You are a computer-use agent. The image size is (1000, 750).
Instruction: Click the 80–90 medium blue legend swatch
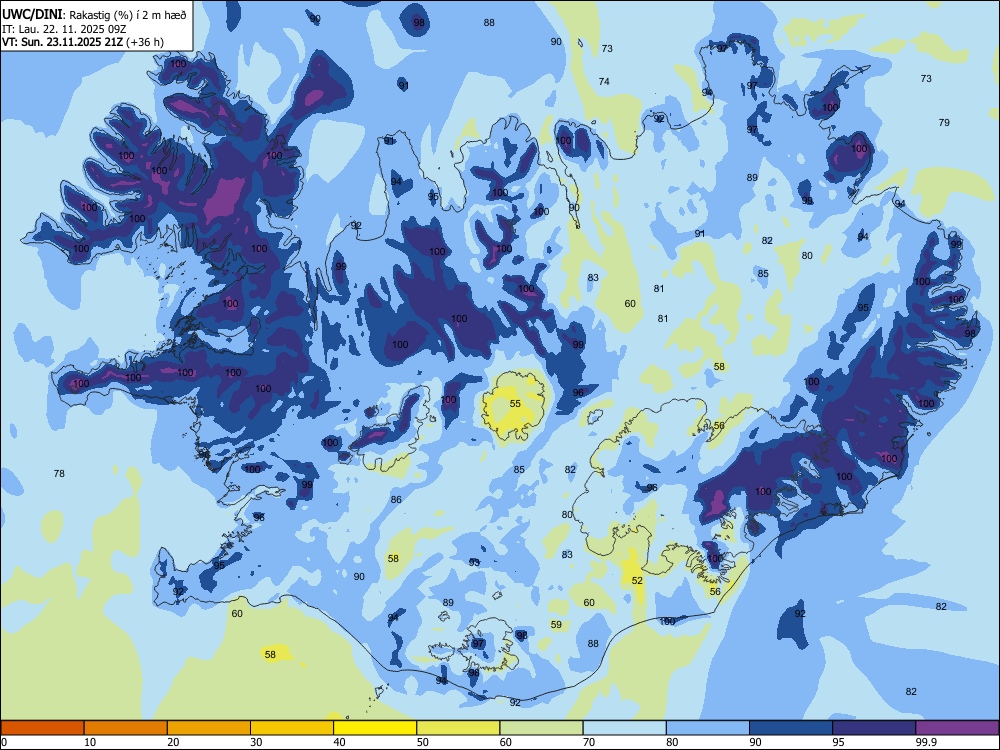pyautogui.click(x=708, y=728)
